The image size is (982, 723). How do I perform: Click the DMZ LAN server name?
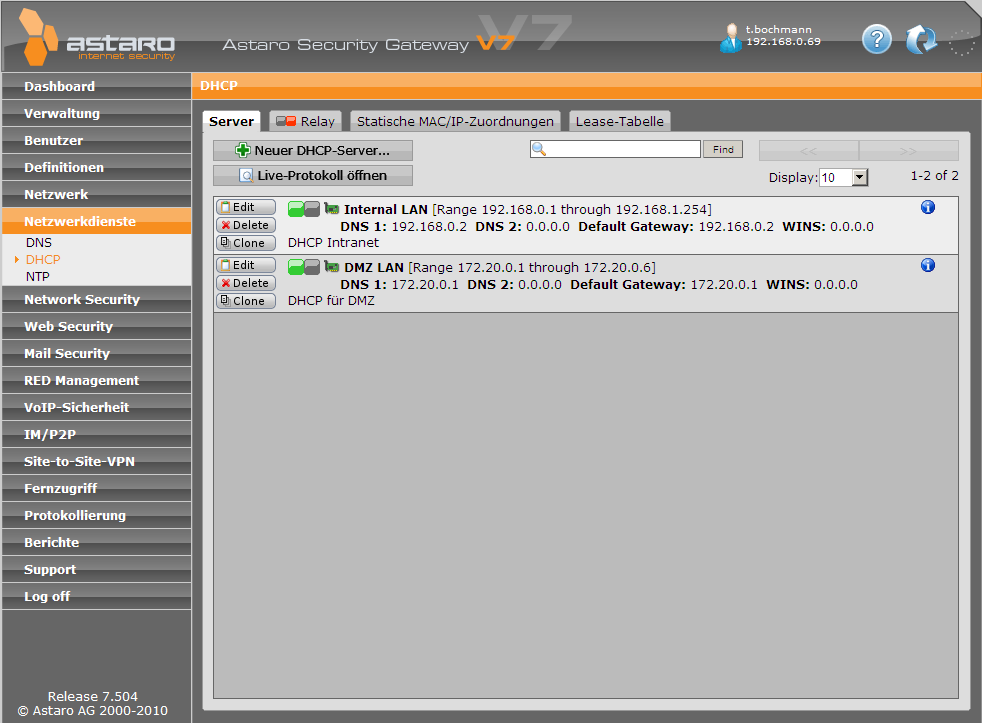(374, 268)
